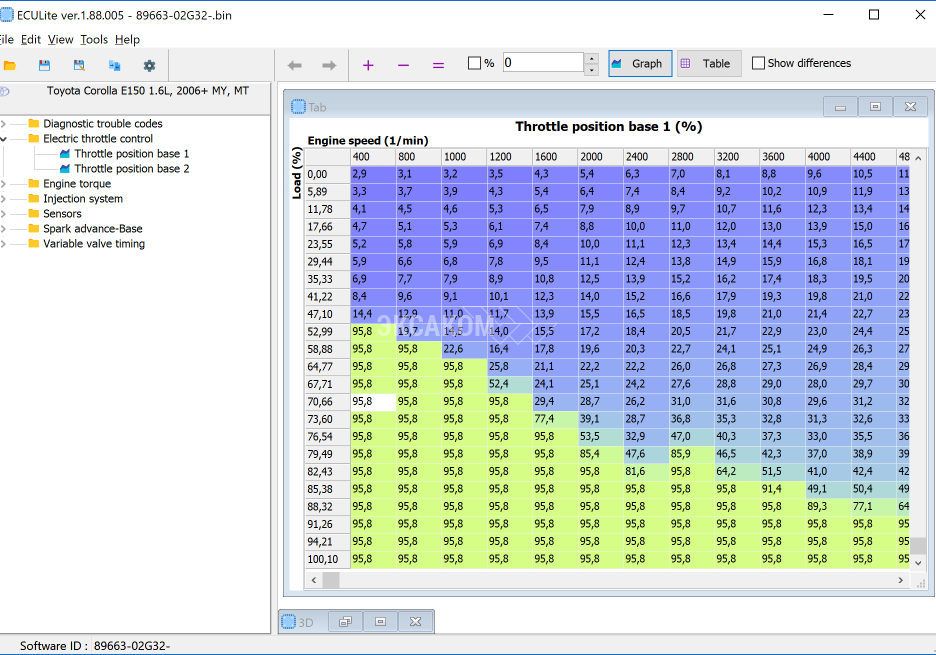Click the open file folder icon
Image resolution: width=936 pixels, height=655 pixels.
pos(10,65)
